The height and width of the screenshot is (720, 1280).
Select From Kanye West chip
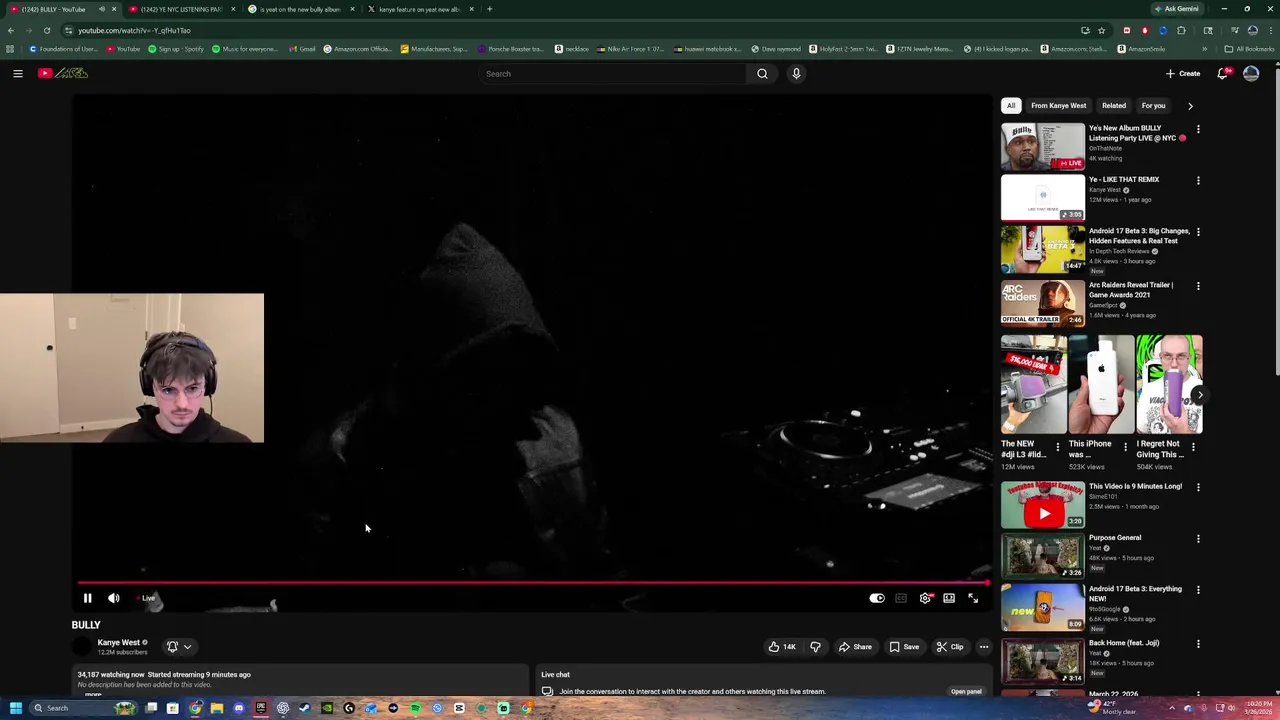click(1058, 105)
